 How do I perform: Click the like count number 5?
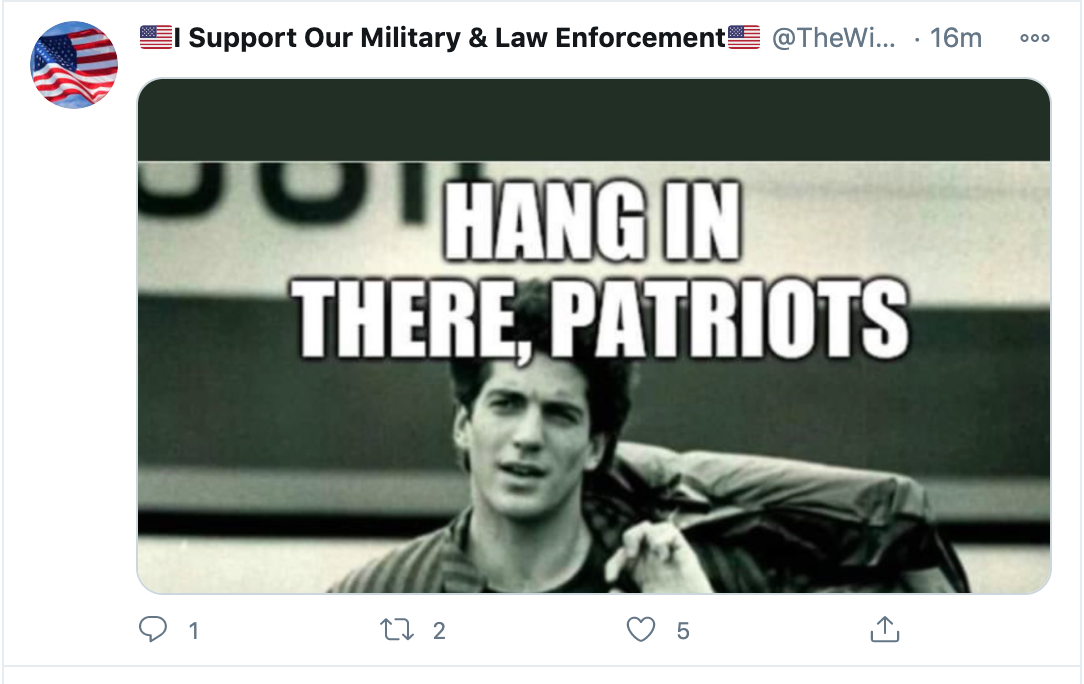pyautogui.click(x=683, y=630)
